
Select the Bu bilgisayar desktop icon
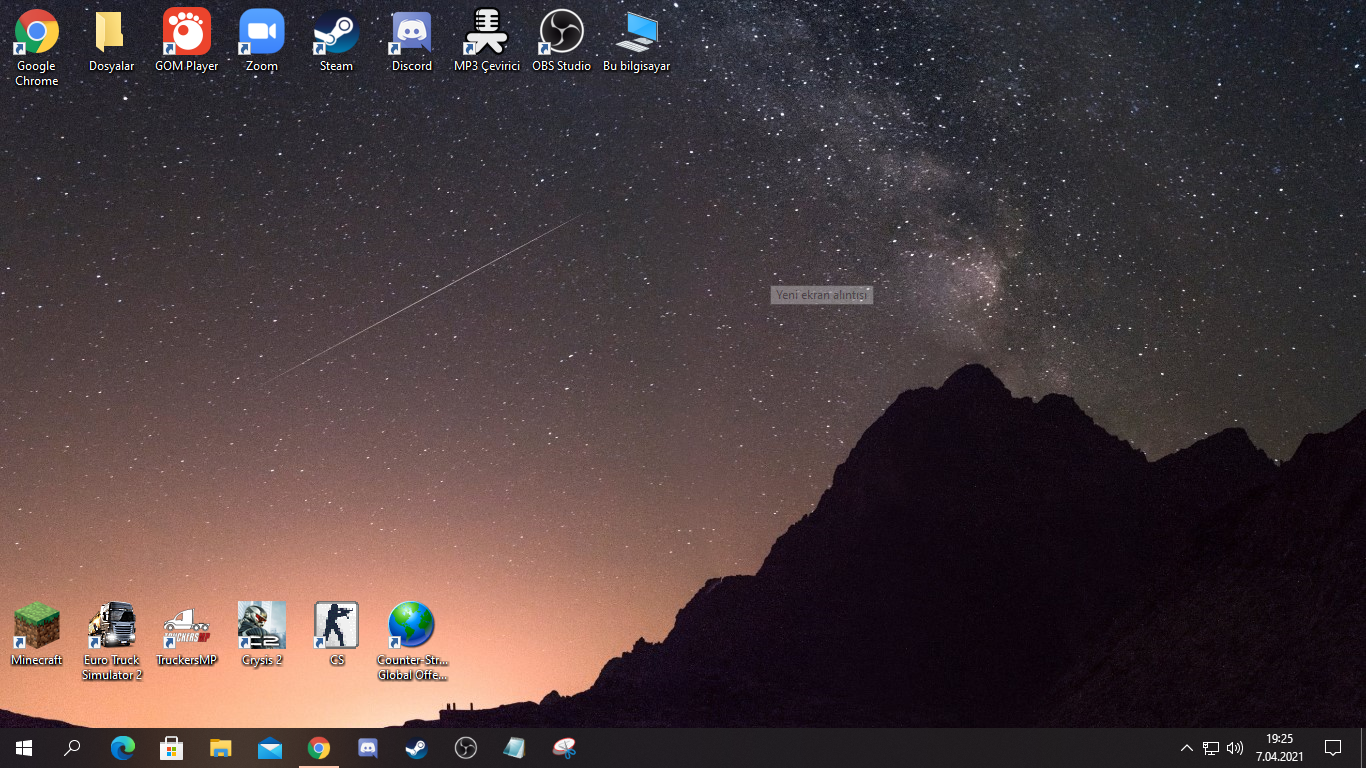[x=637, y=40]
